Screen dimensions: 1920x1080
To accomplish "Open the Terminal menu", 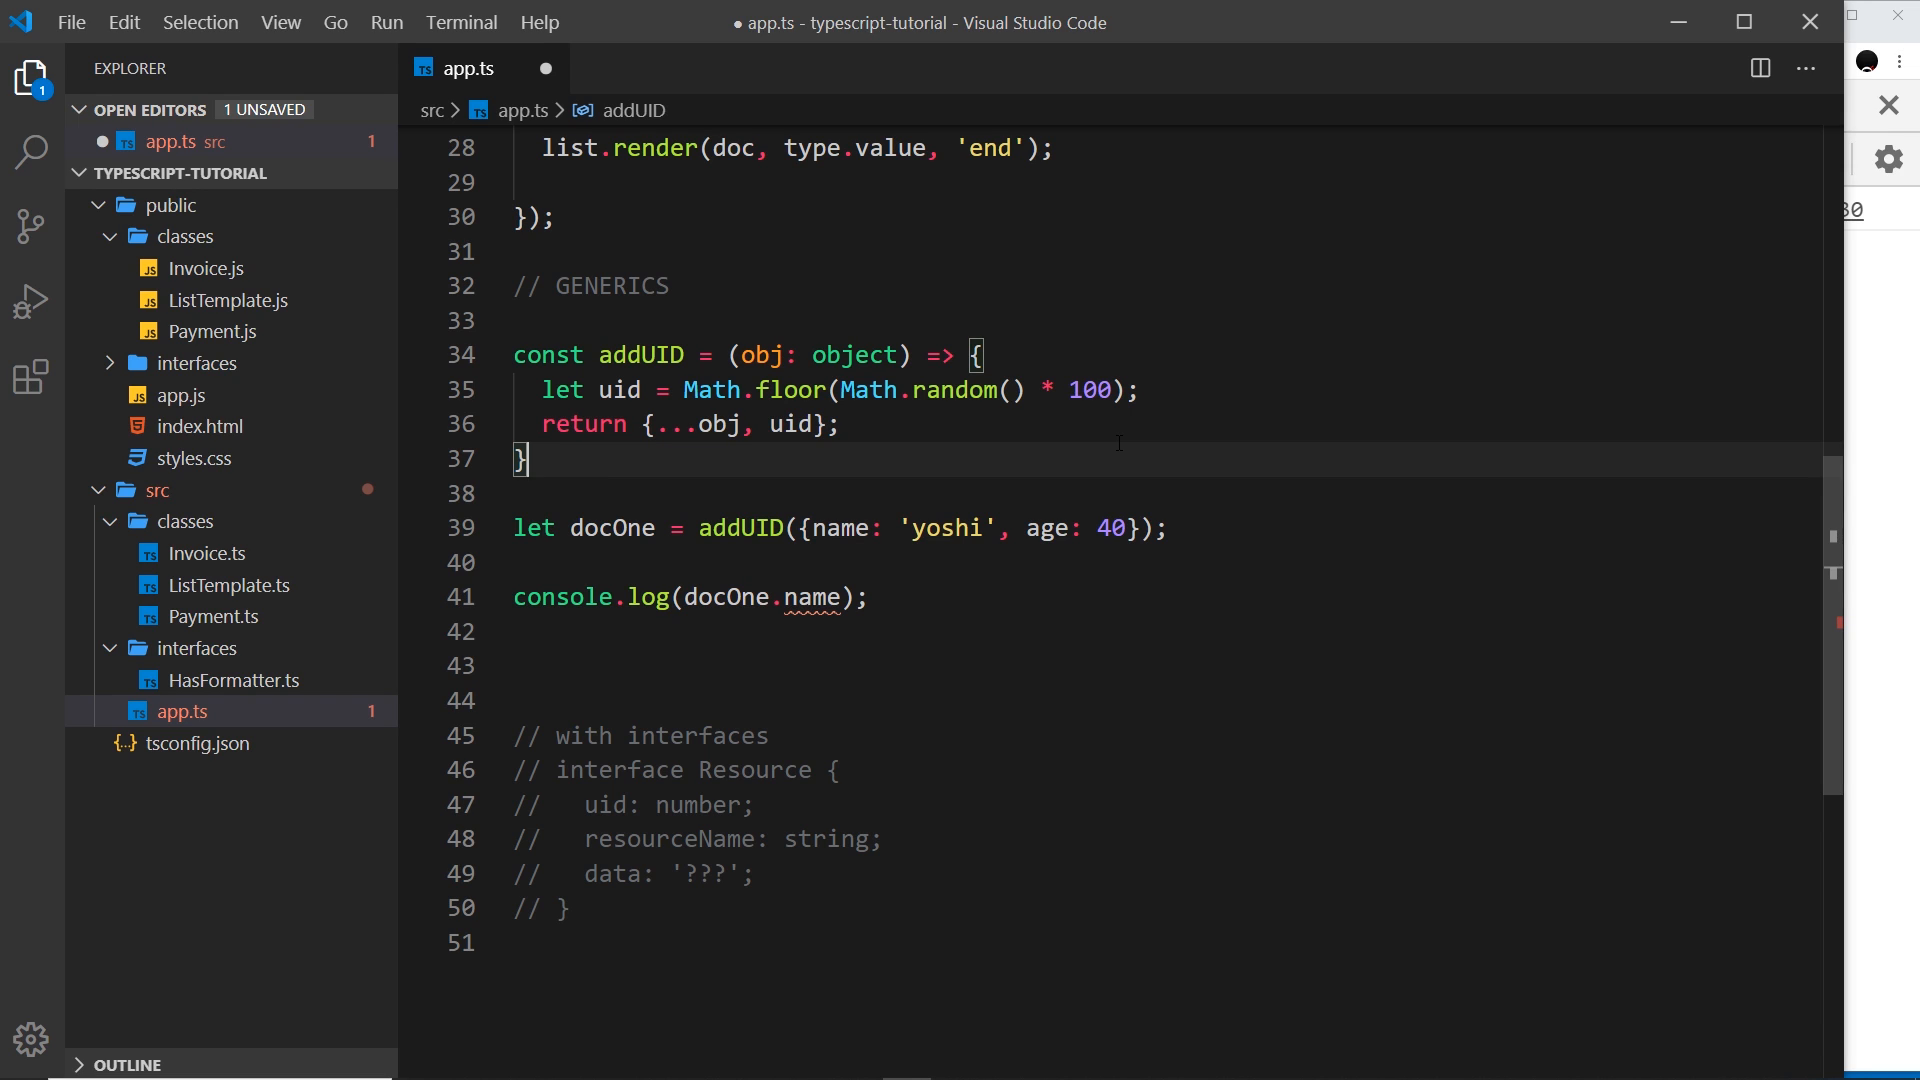I will pyautogui.click(x=461, y=22).
